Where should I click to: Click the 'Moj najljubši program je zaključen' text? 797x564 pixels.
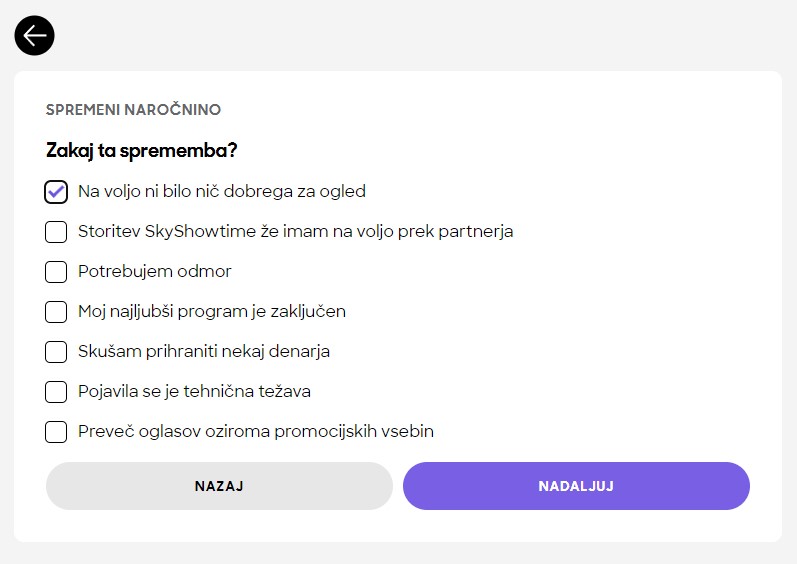212,311
